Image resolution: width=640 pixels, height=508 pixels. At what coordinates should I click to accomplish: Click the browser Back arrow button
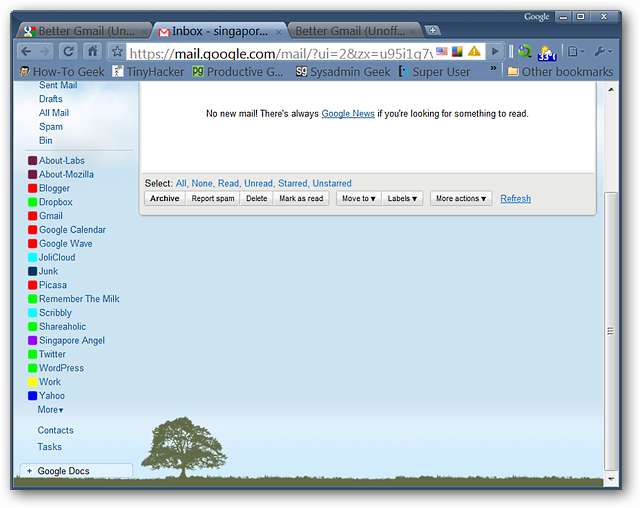(26, 51)
